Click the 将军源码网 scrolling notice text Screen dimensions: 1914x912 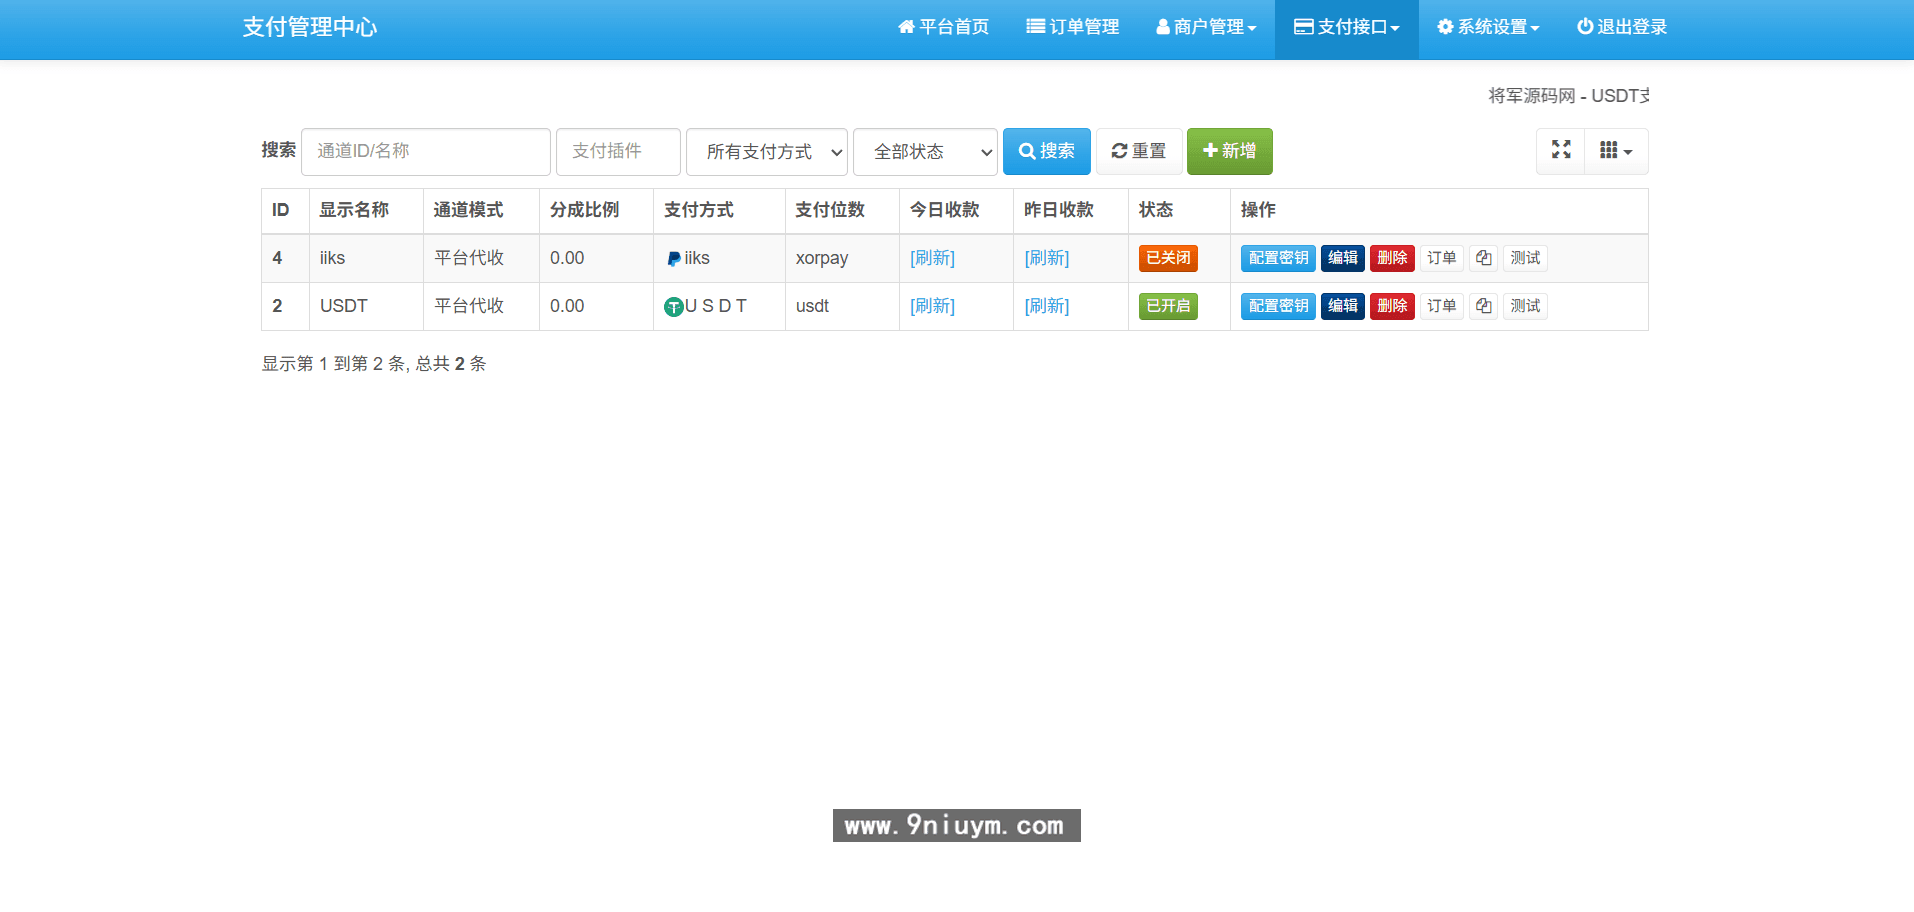click(x=1568, y=96)
